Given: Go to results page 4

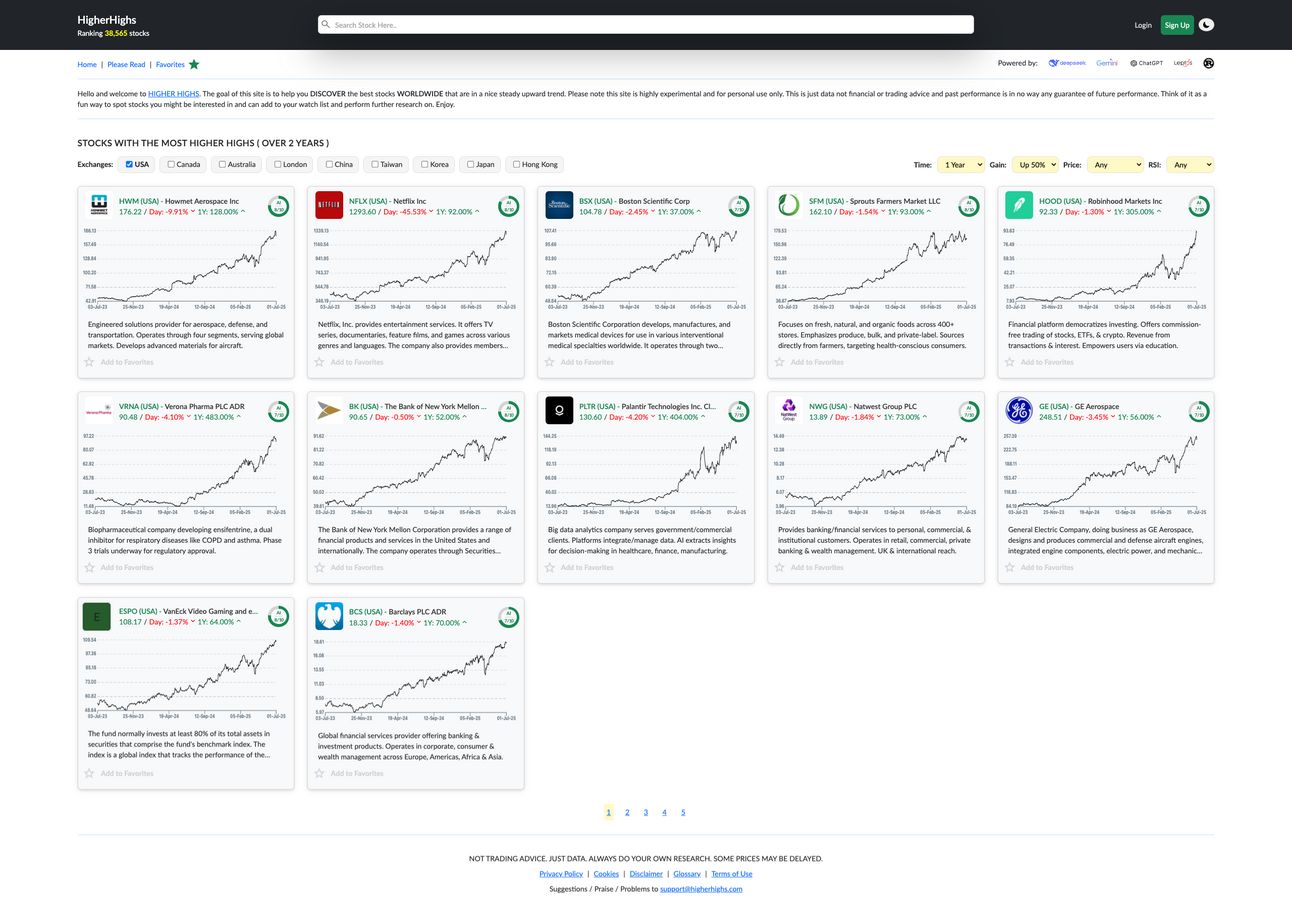Looking at the screenshot, I should tap(664, 812).
